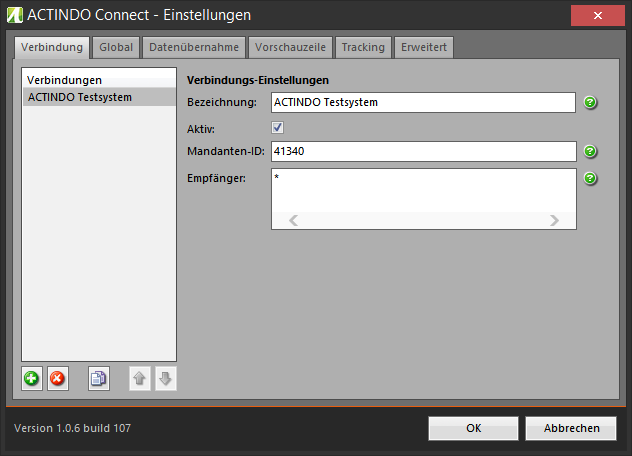632x456 pixels.
Task: Open the Datenübernahme tab
Action: (194, 47)
